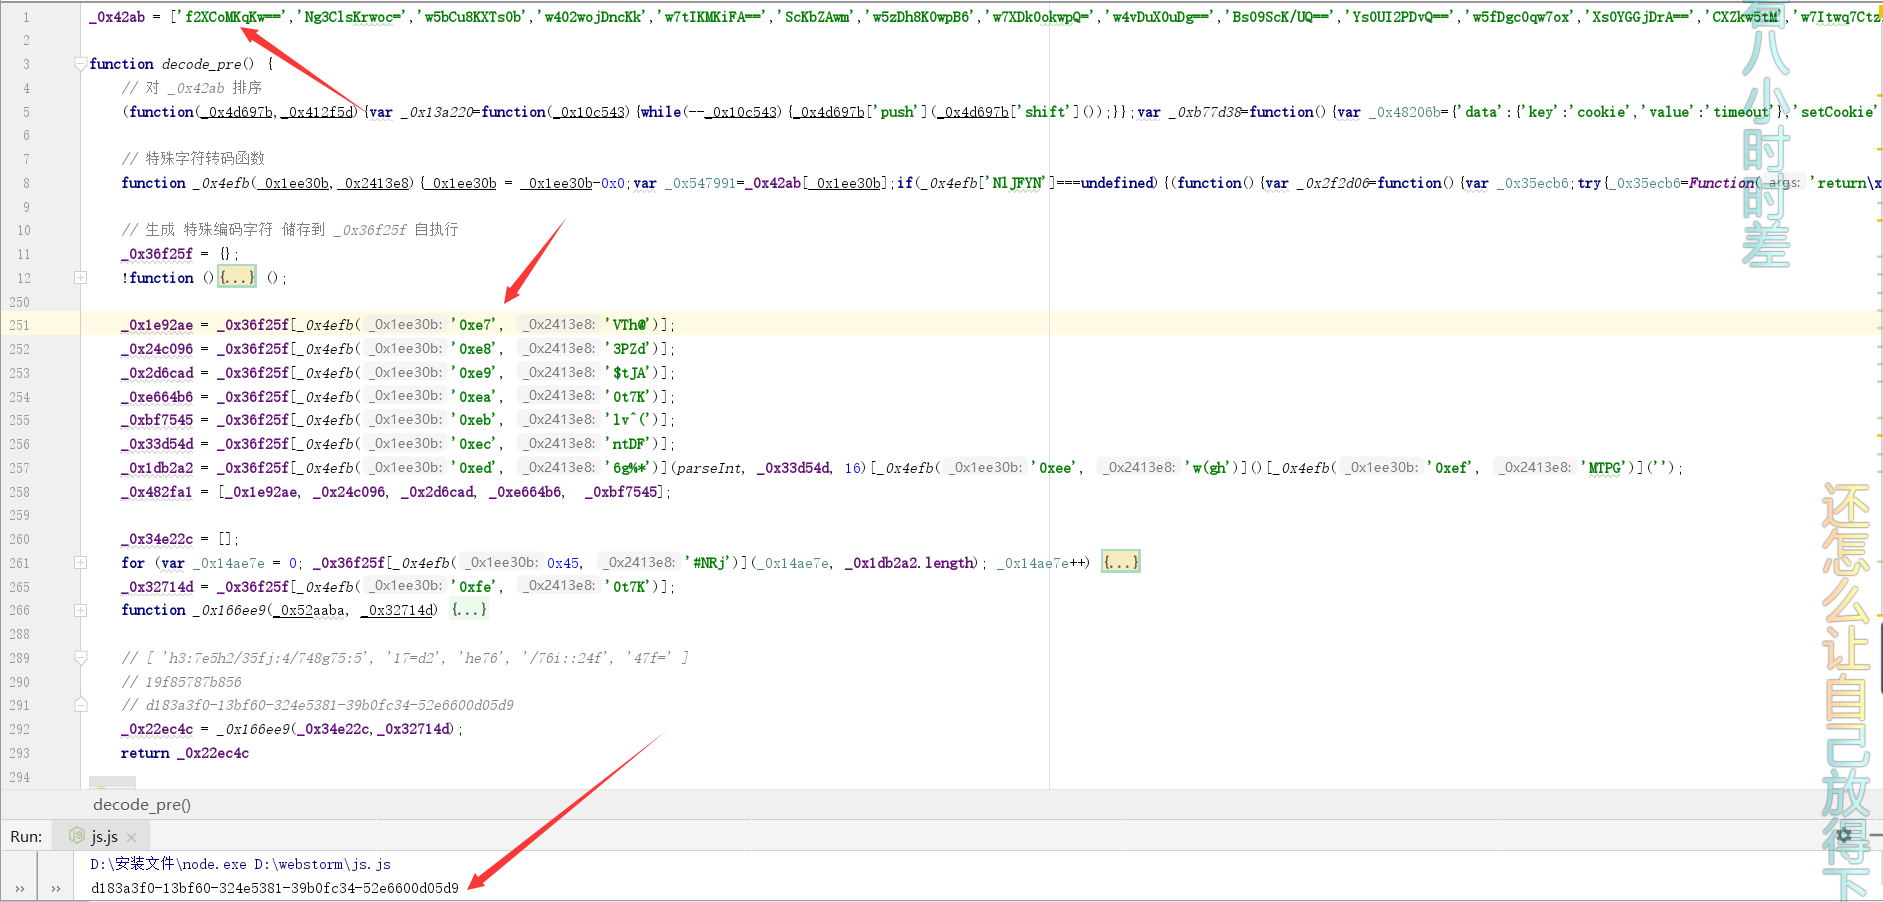Click the comment fold end marker at line 291
The image size is (1883, 902).
80,705
